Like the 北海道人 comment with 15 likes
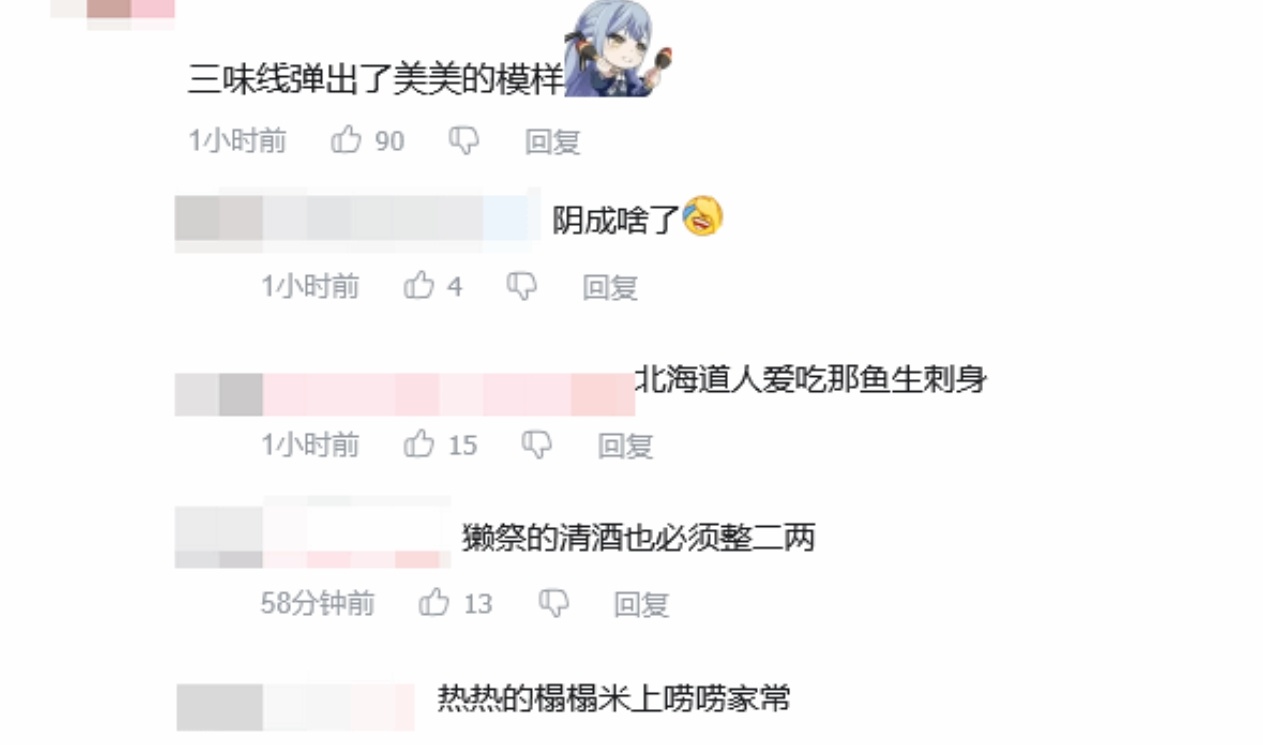 point(419,444)
